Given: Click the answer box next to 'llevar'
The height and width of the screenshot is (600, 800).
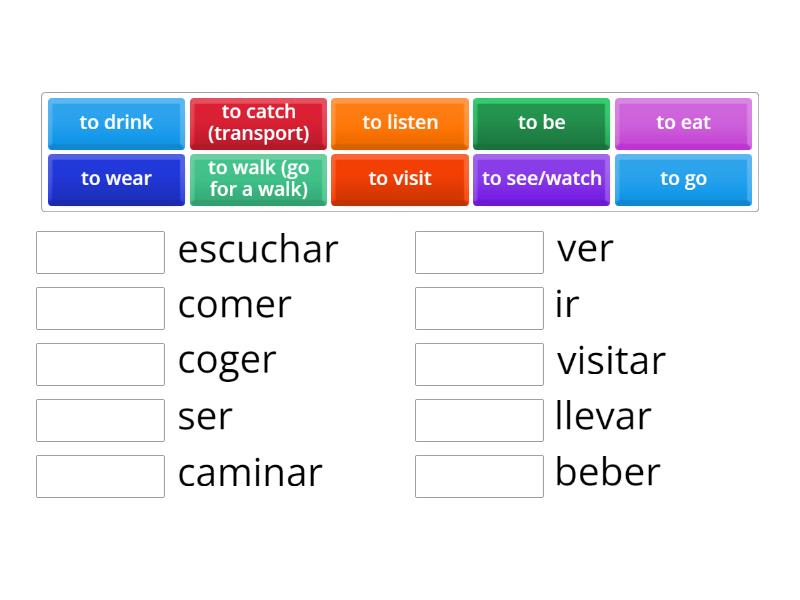Looking at the screenshot, I should [x=479, y=420].
